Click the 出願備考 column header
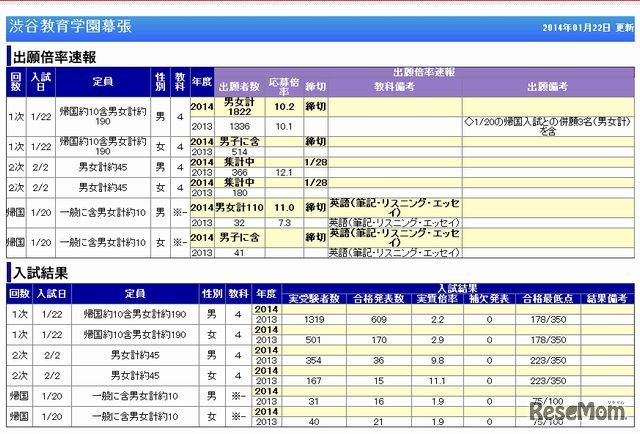 pos(548,87)
